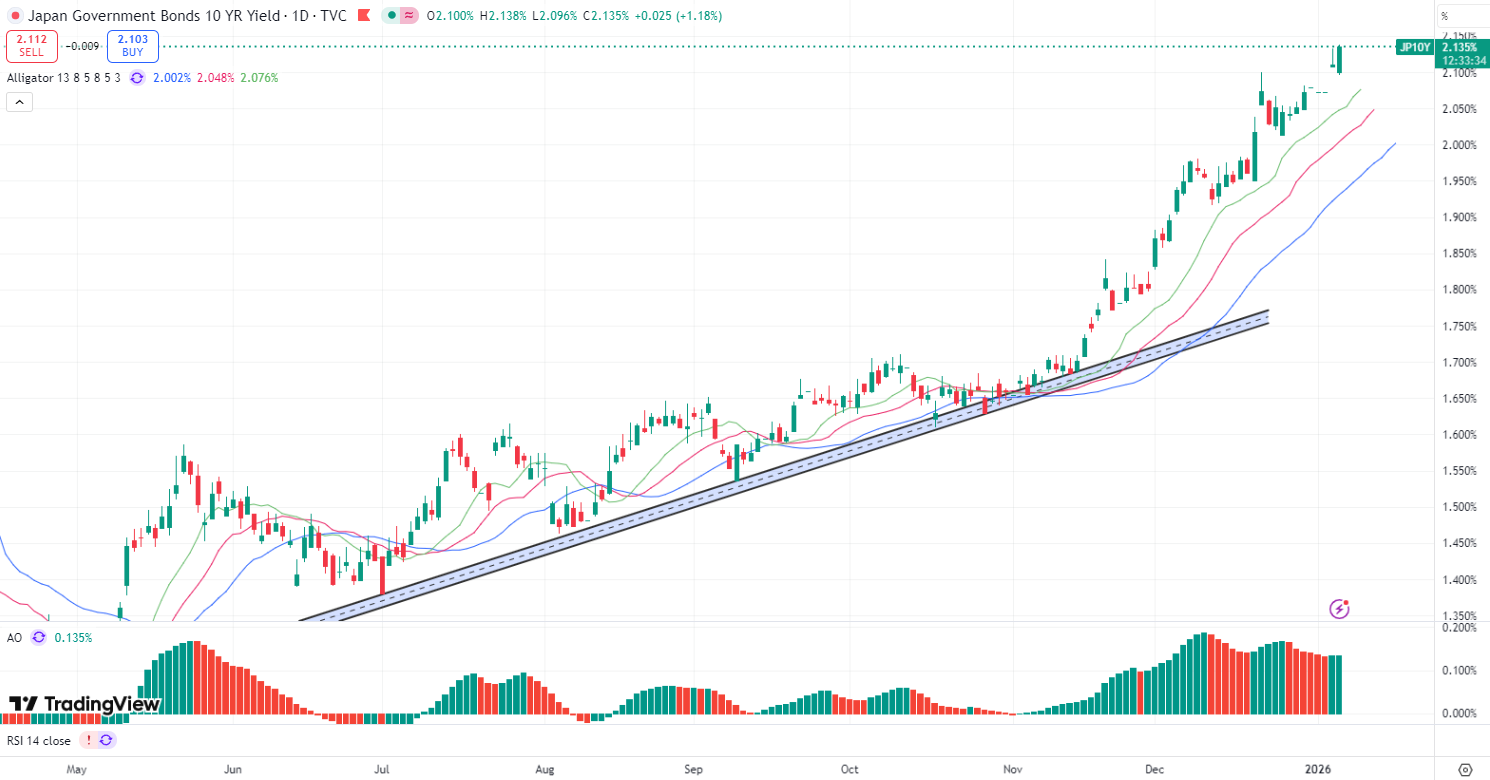Click the red symbol flag icon

click(x=15, y=16)
